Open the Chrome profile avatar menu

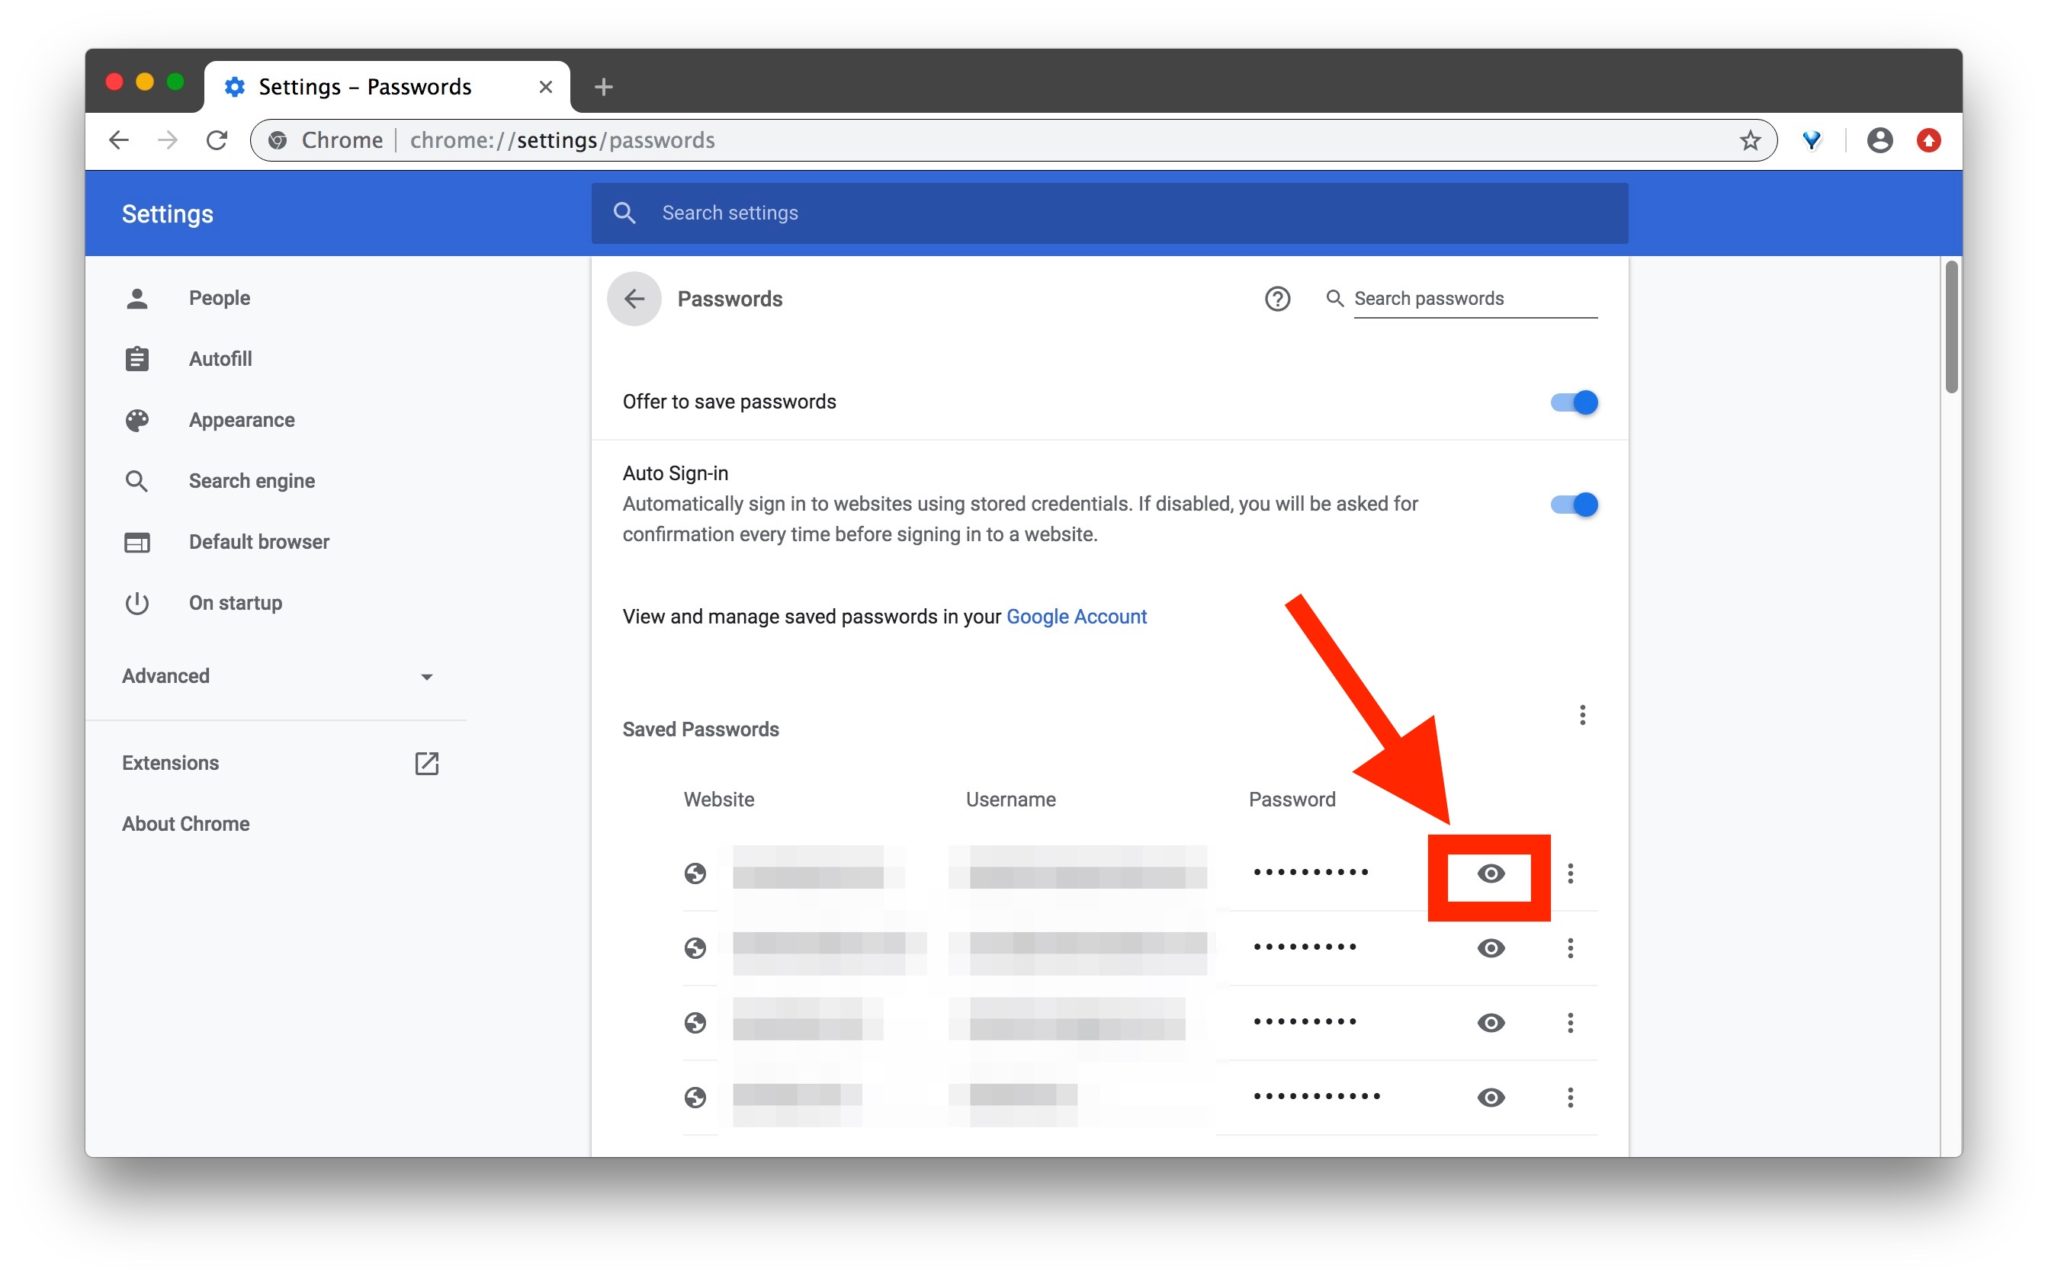tap(1880, 140)
